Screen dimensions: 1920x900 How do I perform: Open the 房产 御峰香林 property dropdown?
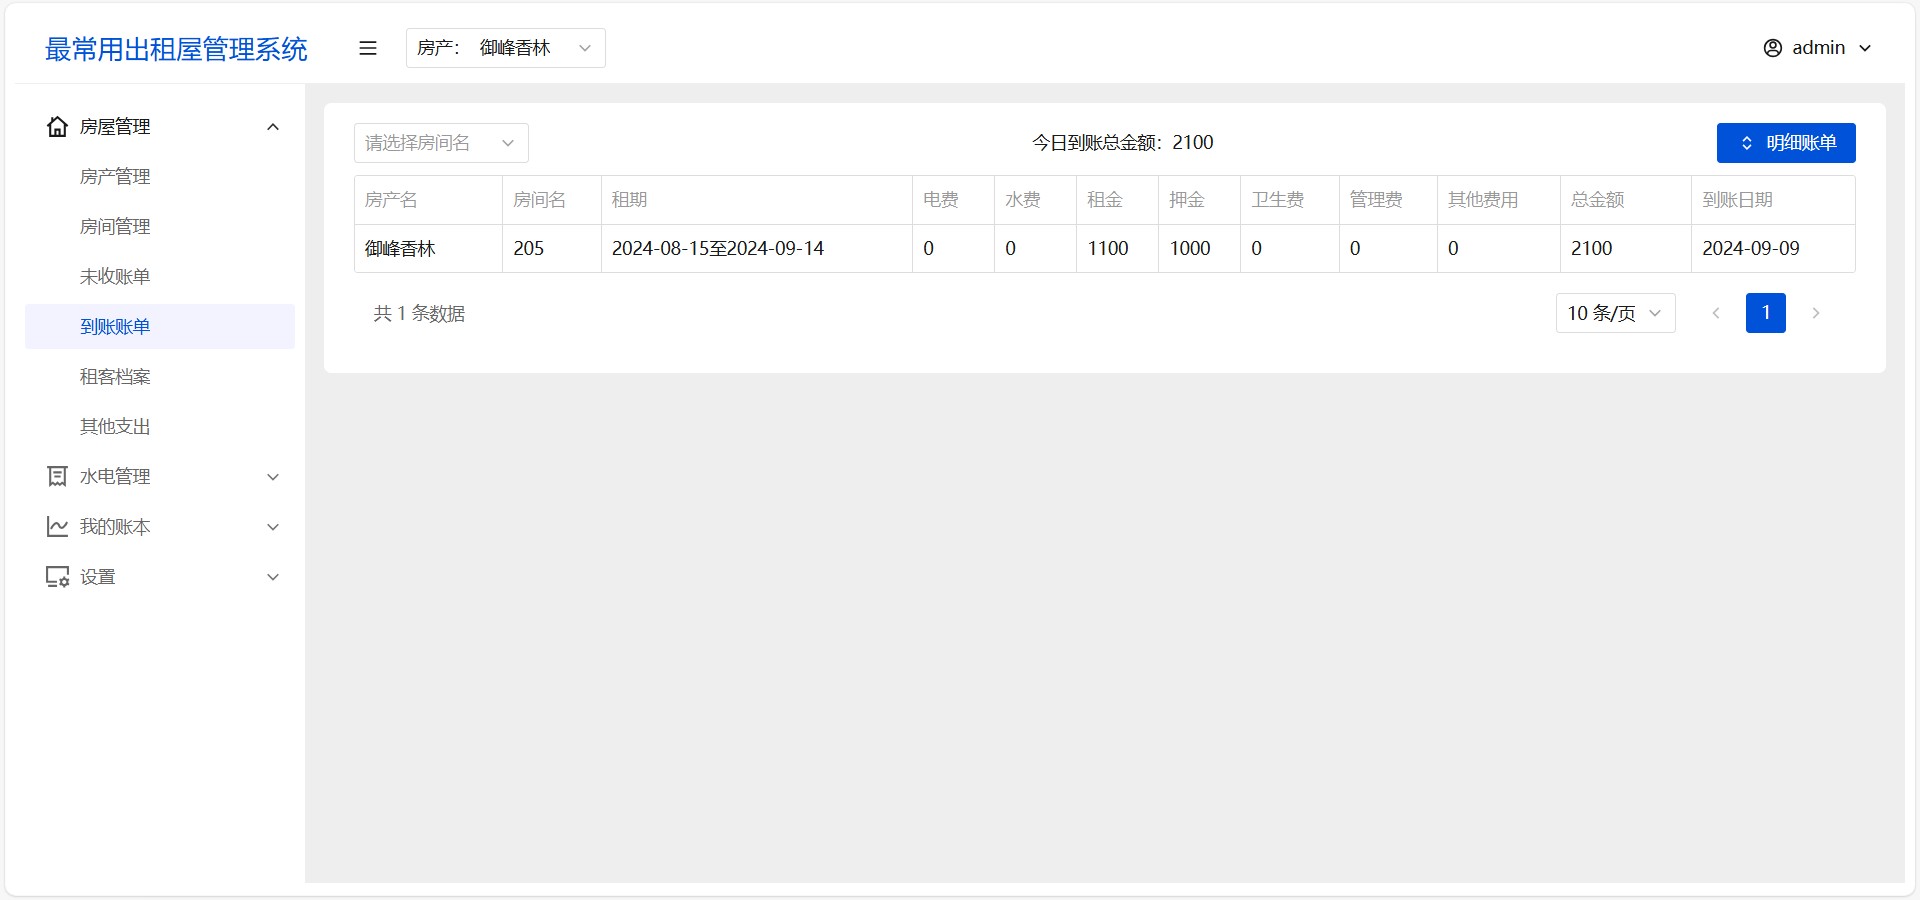coord(506,48)
